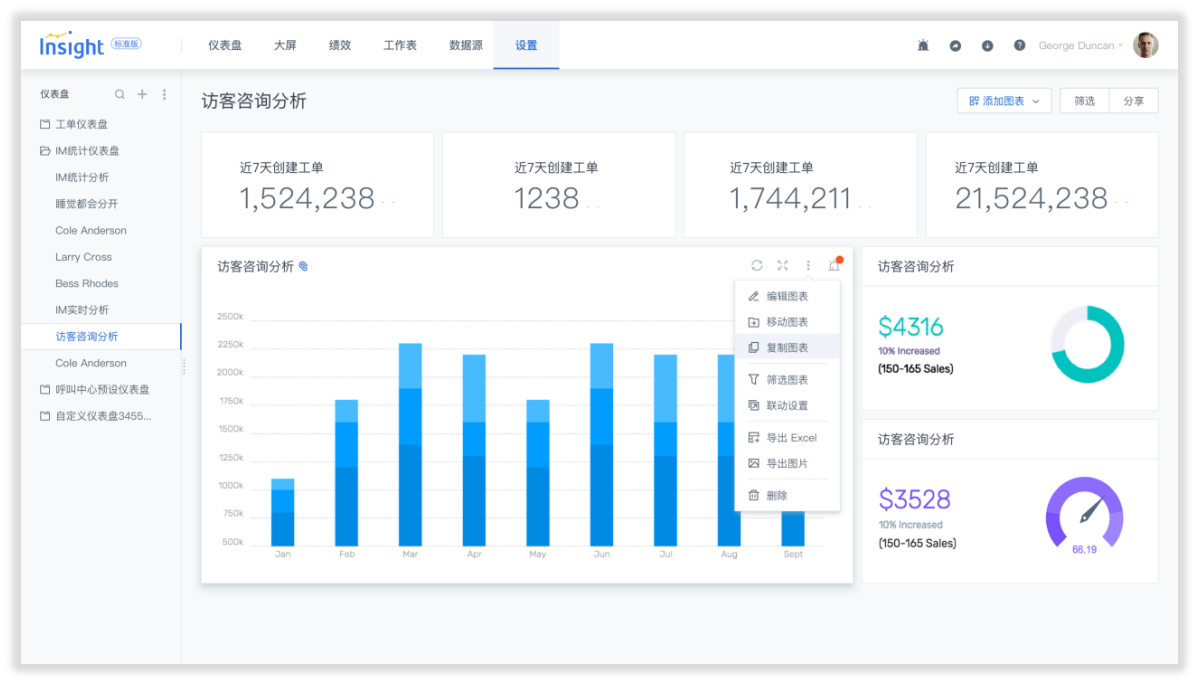Click the 筛选 button

1084,101
